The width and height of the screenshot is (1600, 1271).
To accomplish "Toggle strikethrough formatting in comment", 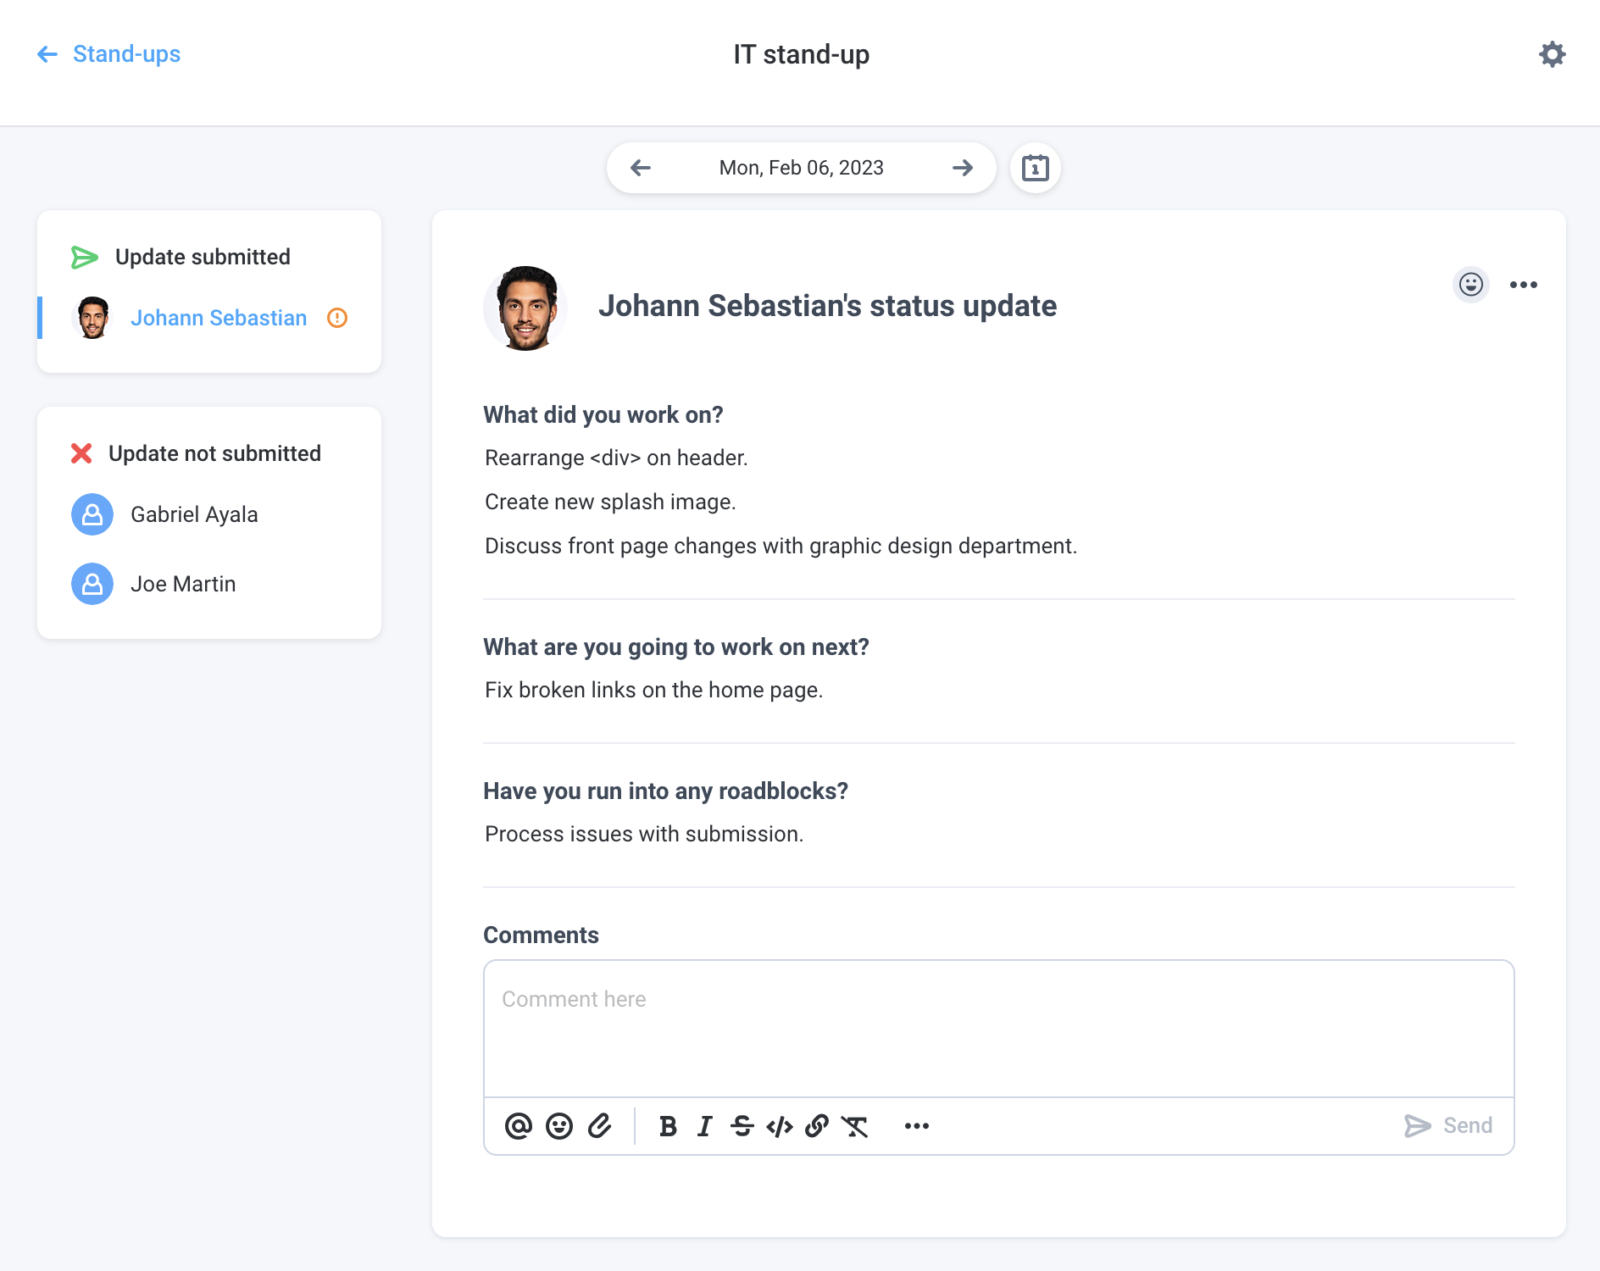I will (742, 1127).
